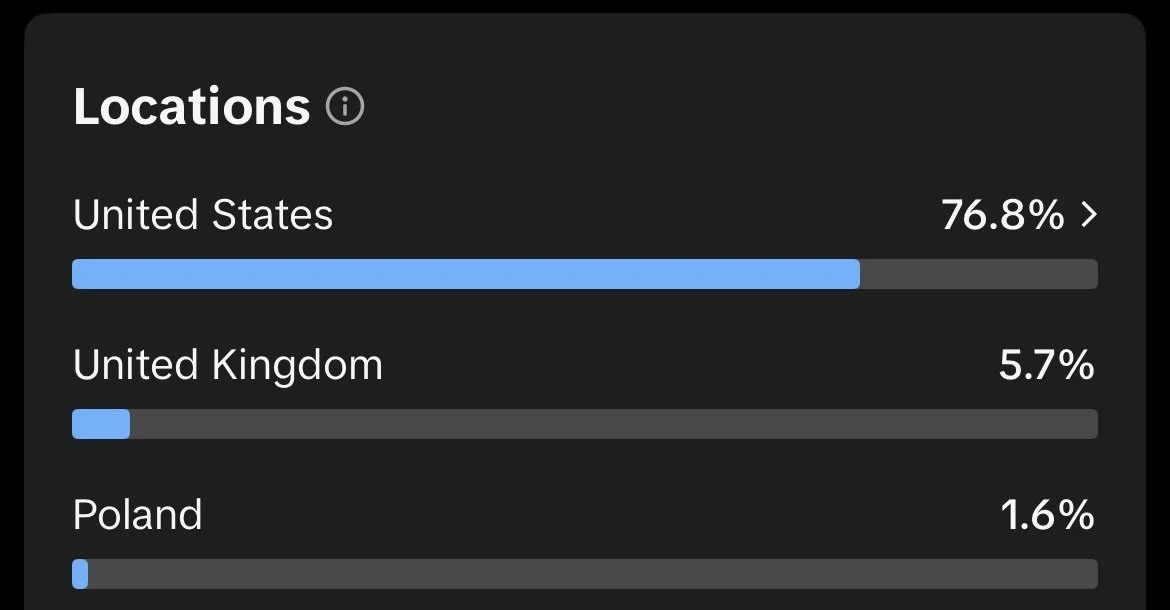
Task: Click empty space between United Kingdom and 5.7%
Action: (690, 365)
